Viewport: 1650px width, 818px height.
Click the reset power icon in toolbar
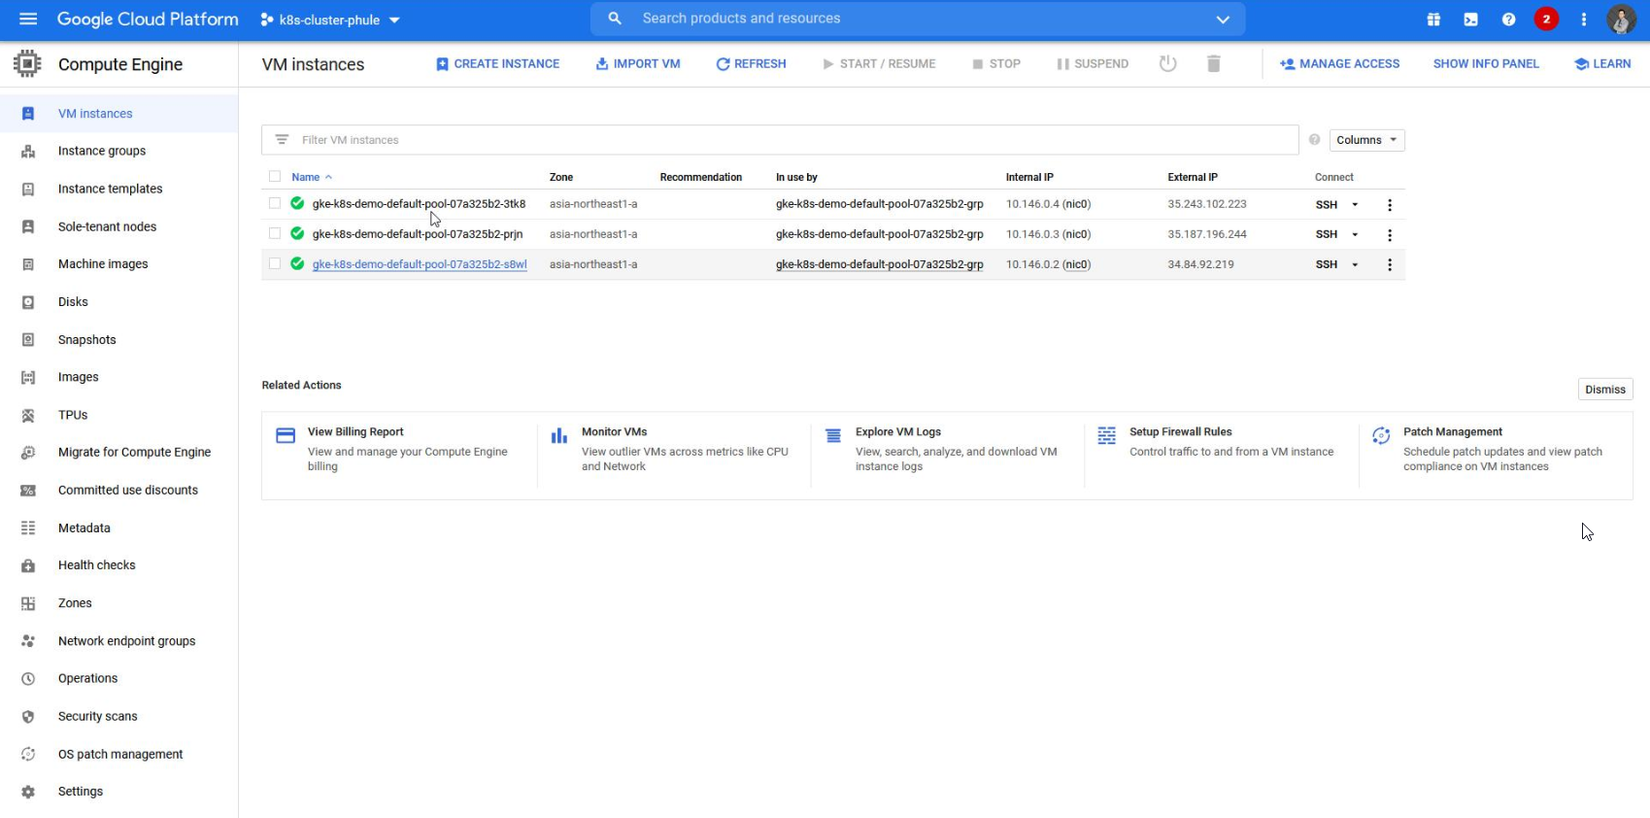pyautogui.click(x=1168, y=64)
